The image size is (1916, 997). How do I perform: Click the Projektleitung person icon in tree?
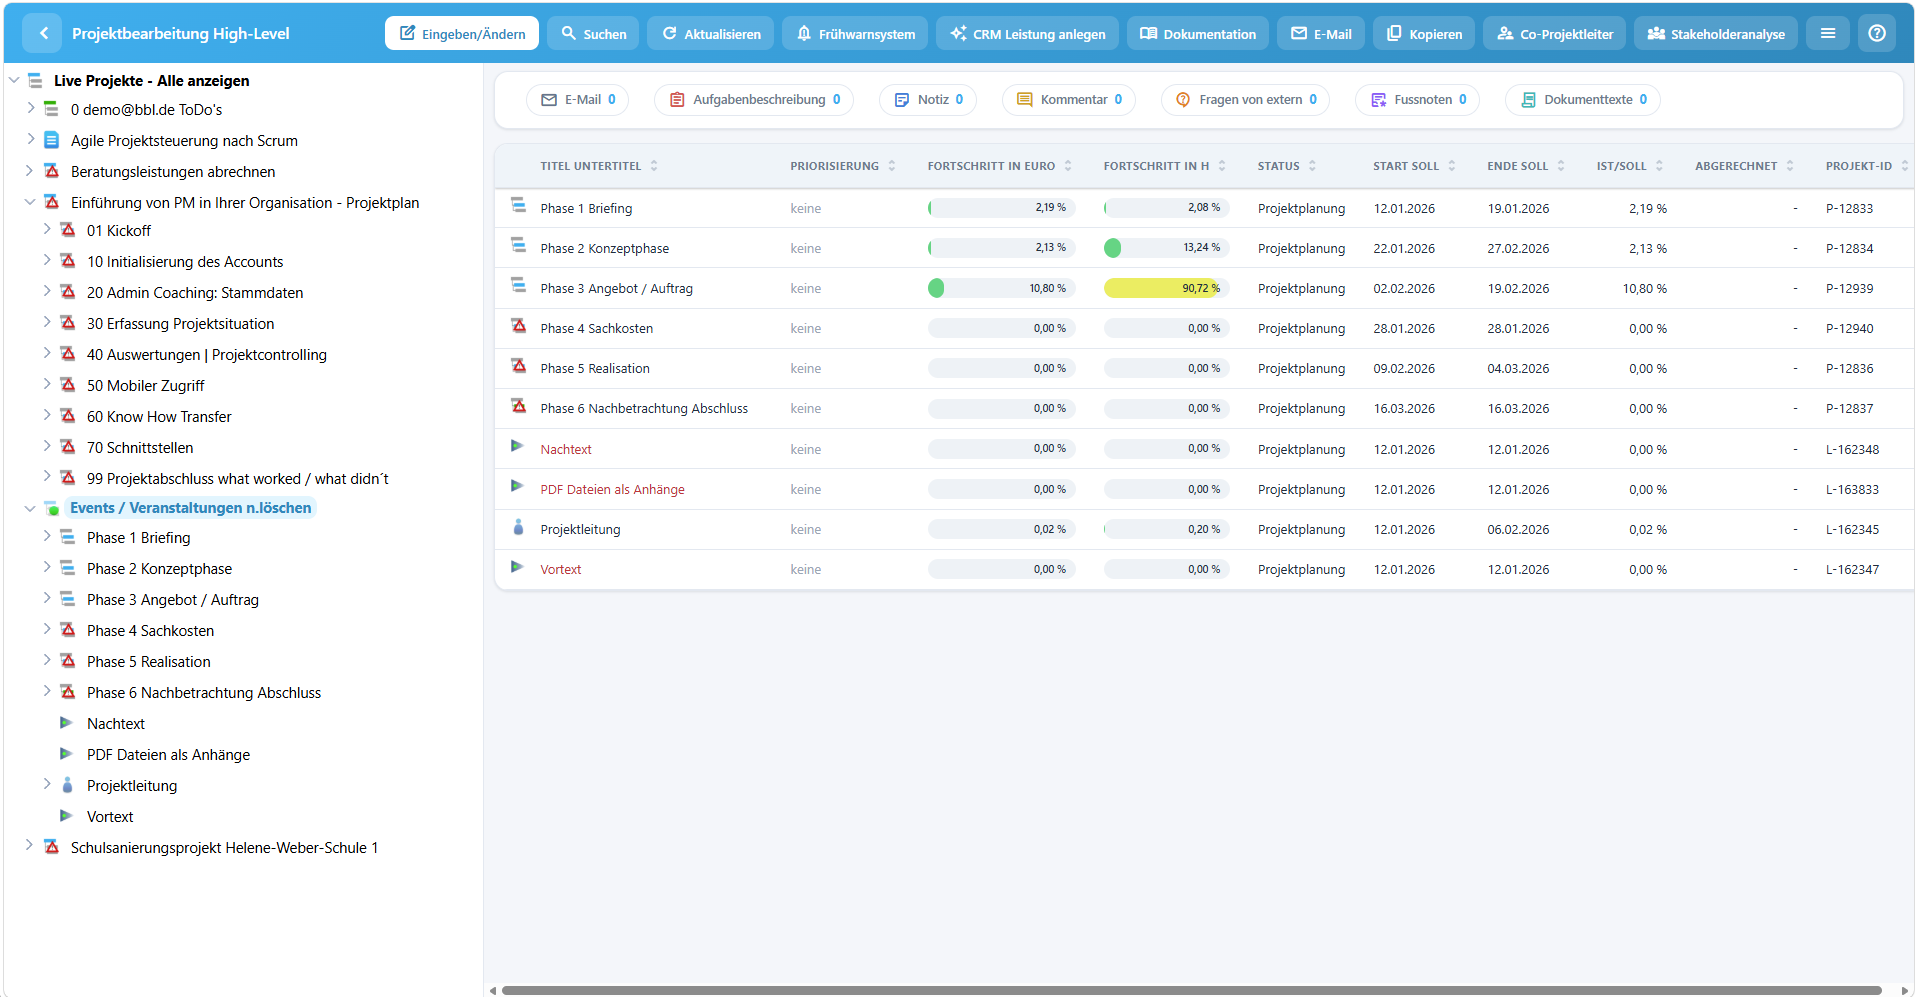click(67, 785)
